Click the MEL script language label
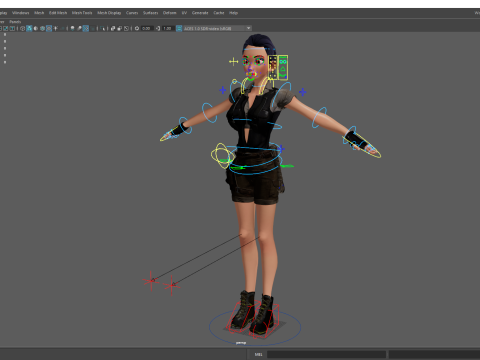This screenshot has width=480, height=360. pos(258,354)
